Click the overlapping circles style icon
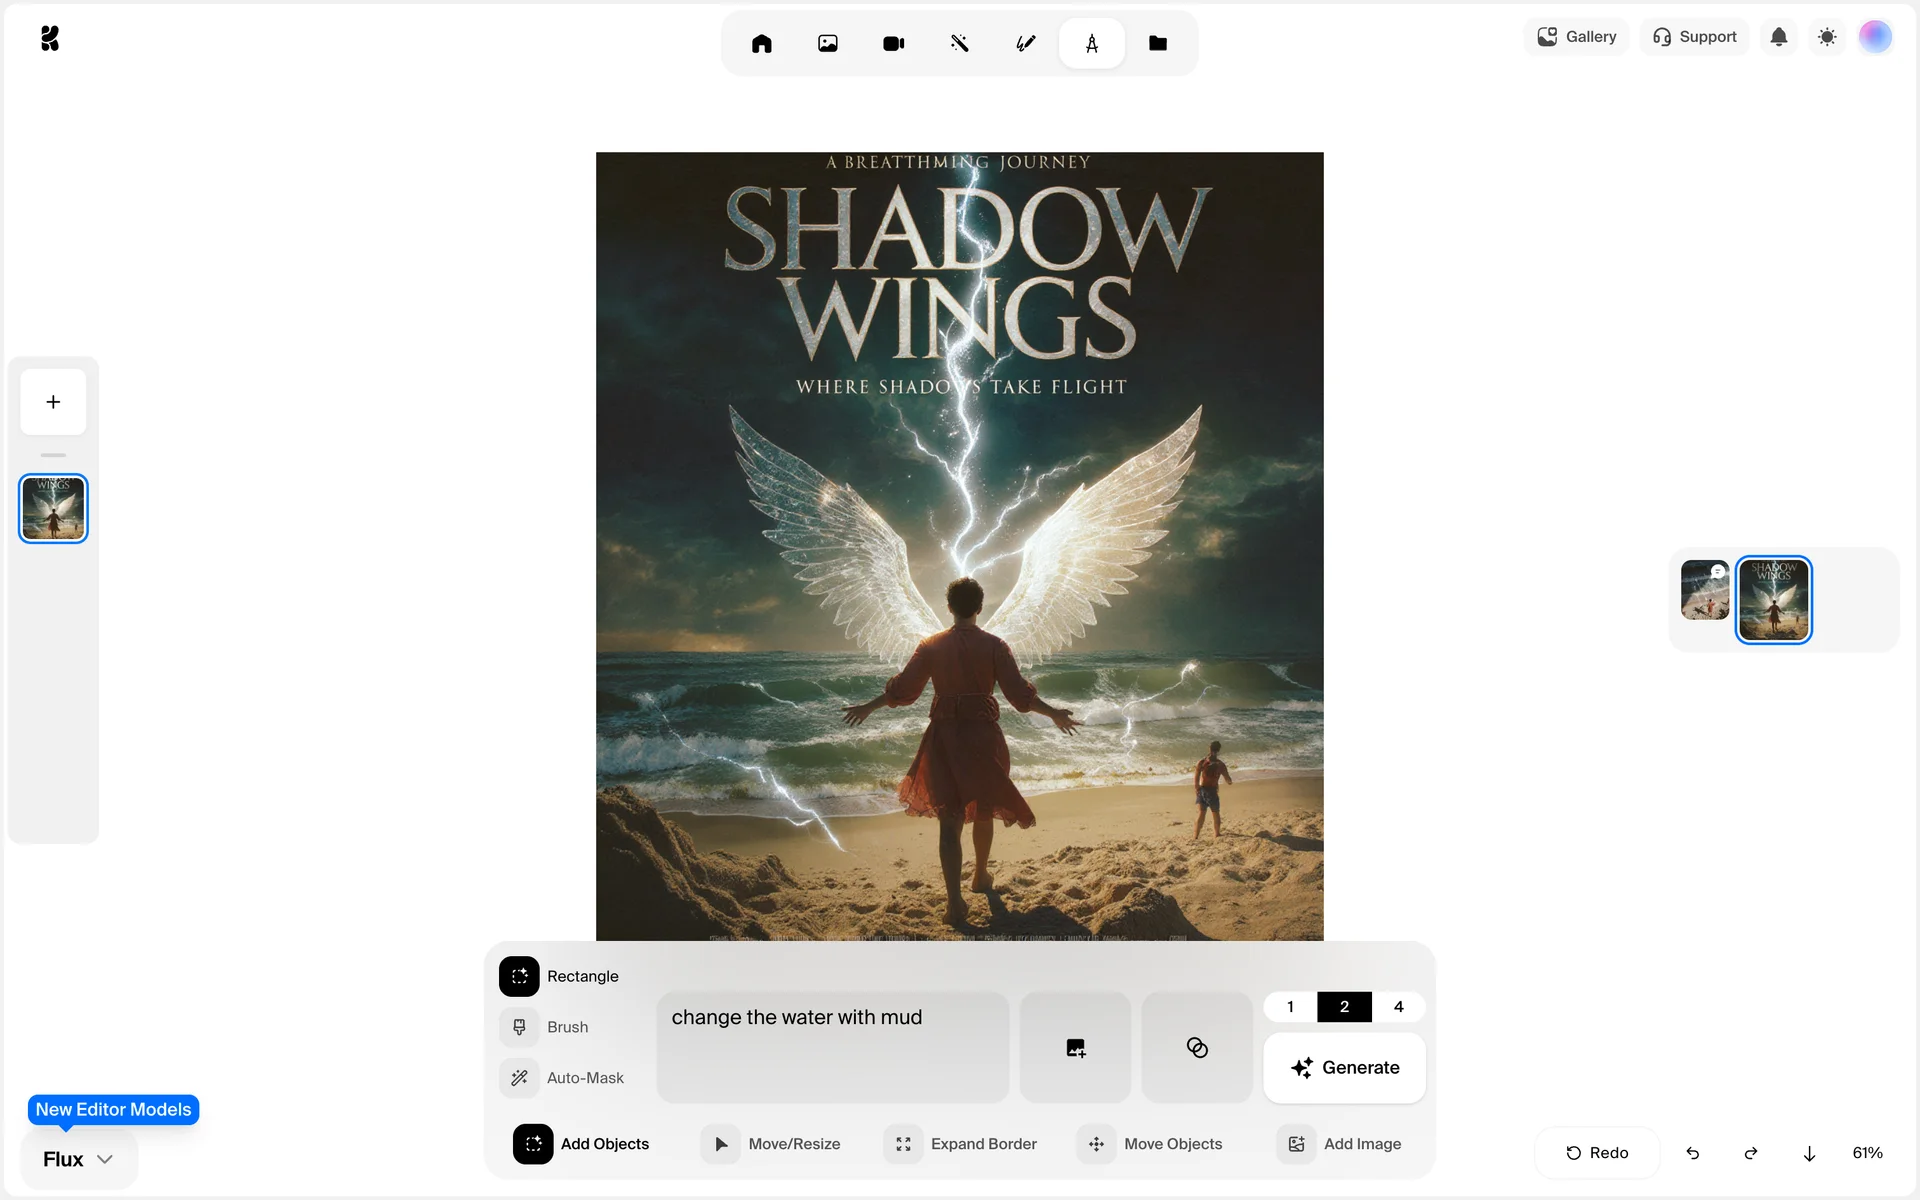 tap(1196, 1047)
